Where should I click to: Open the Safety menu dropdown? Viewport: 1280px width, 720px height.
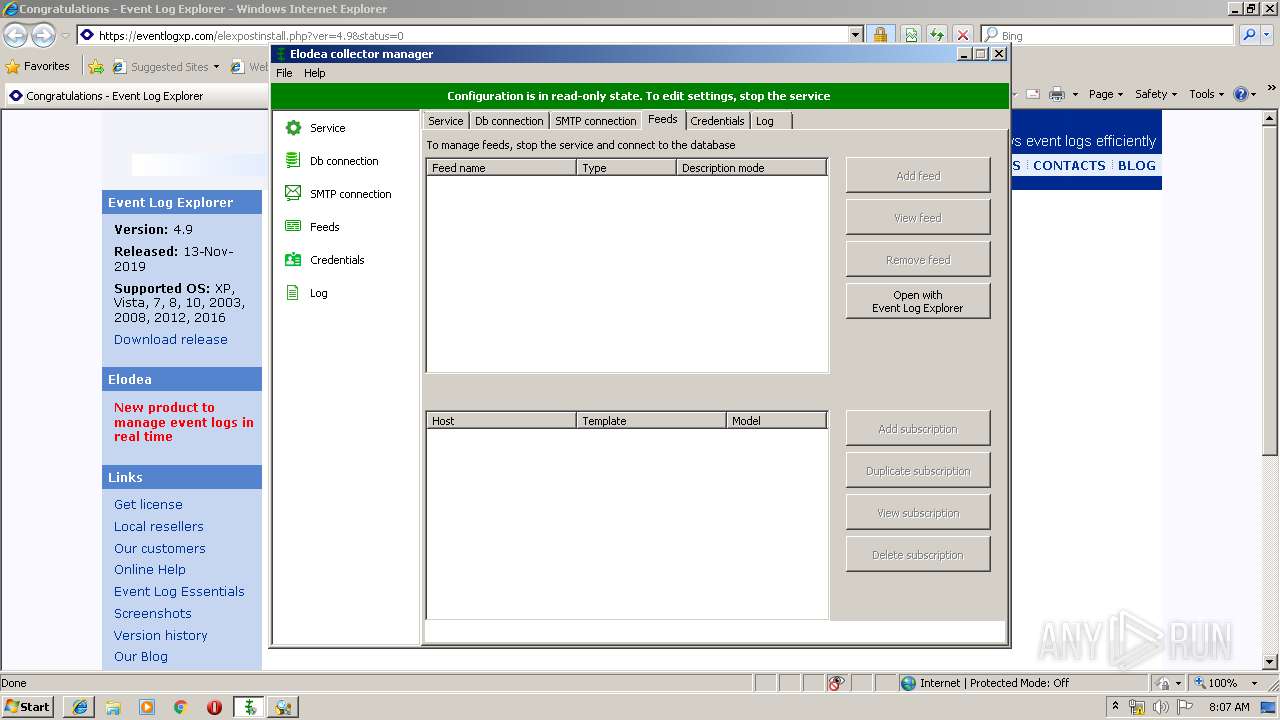(1155, 94)
